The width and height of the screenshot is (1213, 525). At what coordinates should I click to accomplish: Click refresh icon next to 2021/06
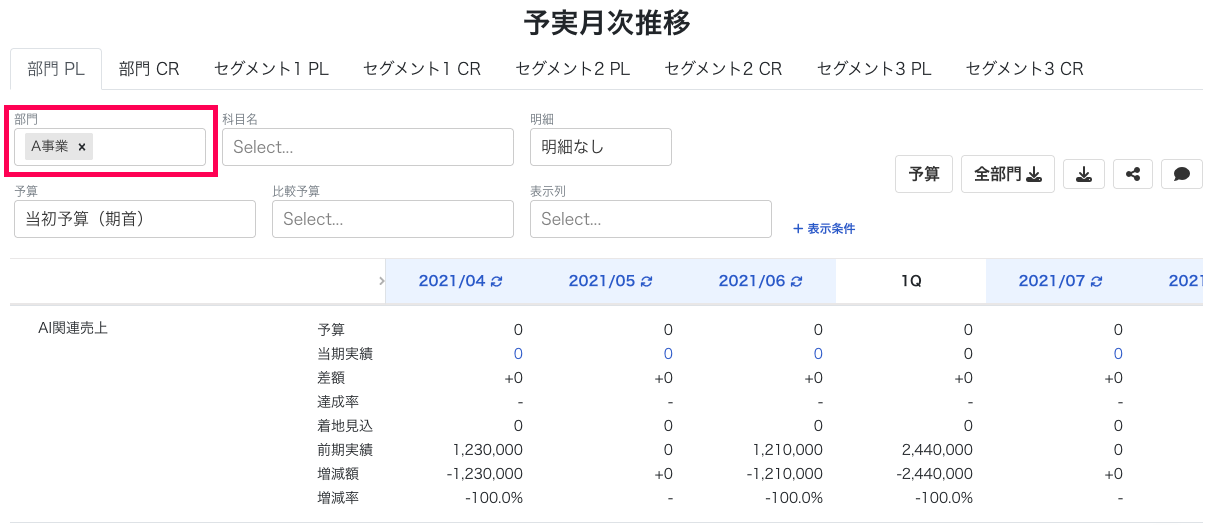point(796,282)
